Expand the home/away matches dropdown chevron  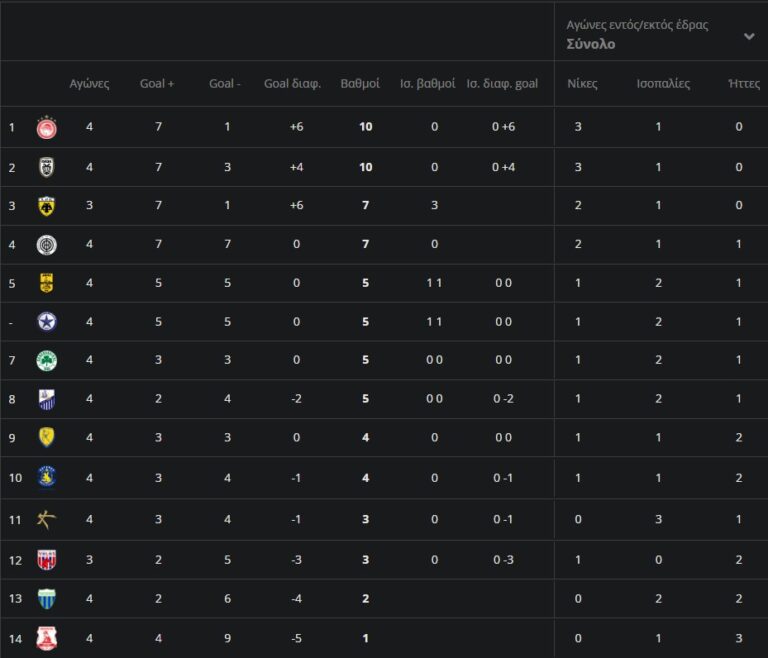pos(749,36)
